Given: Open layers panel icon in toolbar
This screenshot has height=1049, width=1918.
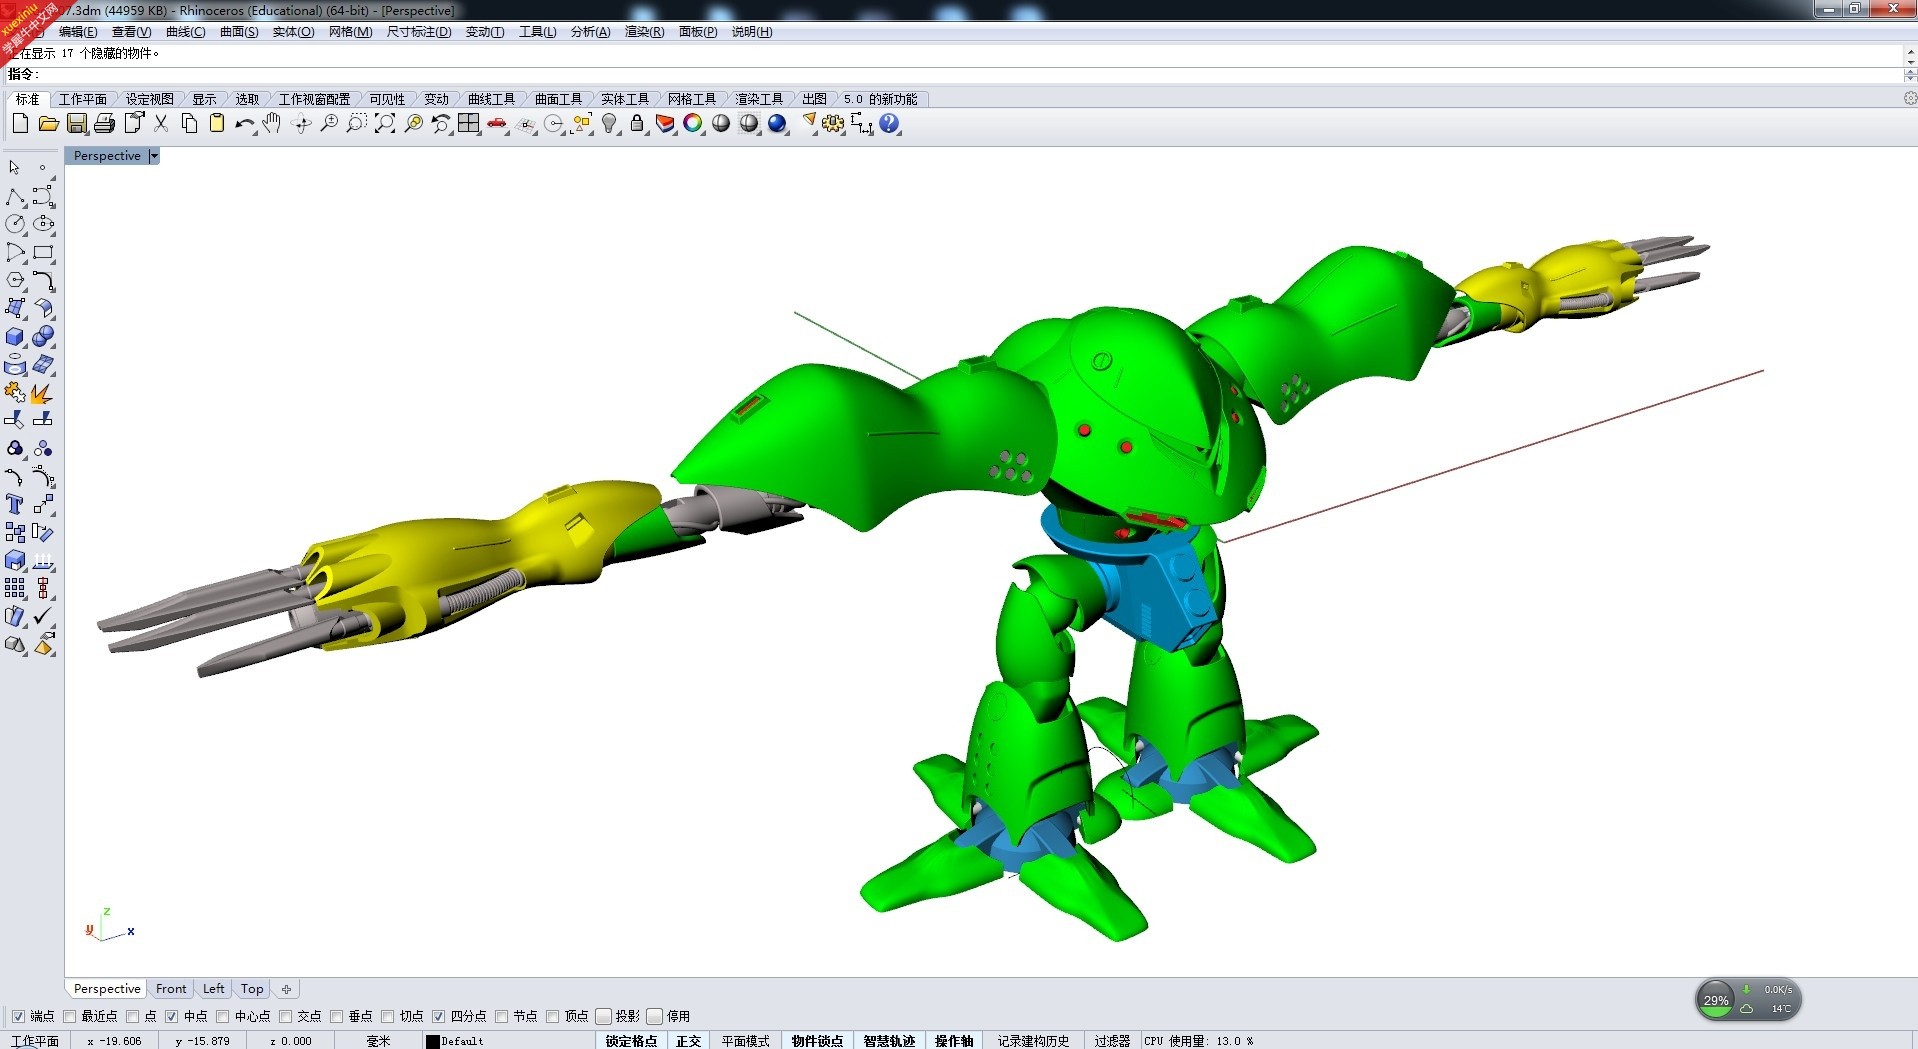Looking at the screenshot, I should (665, 124).
